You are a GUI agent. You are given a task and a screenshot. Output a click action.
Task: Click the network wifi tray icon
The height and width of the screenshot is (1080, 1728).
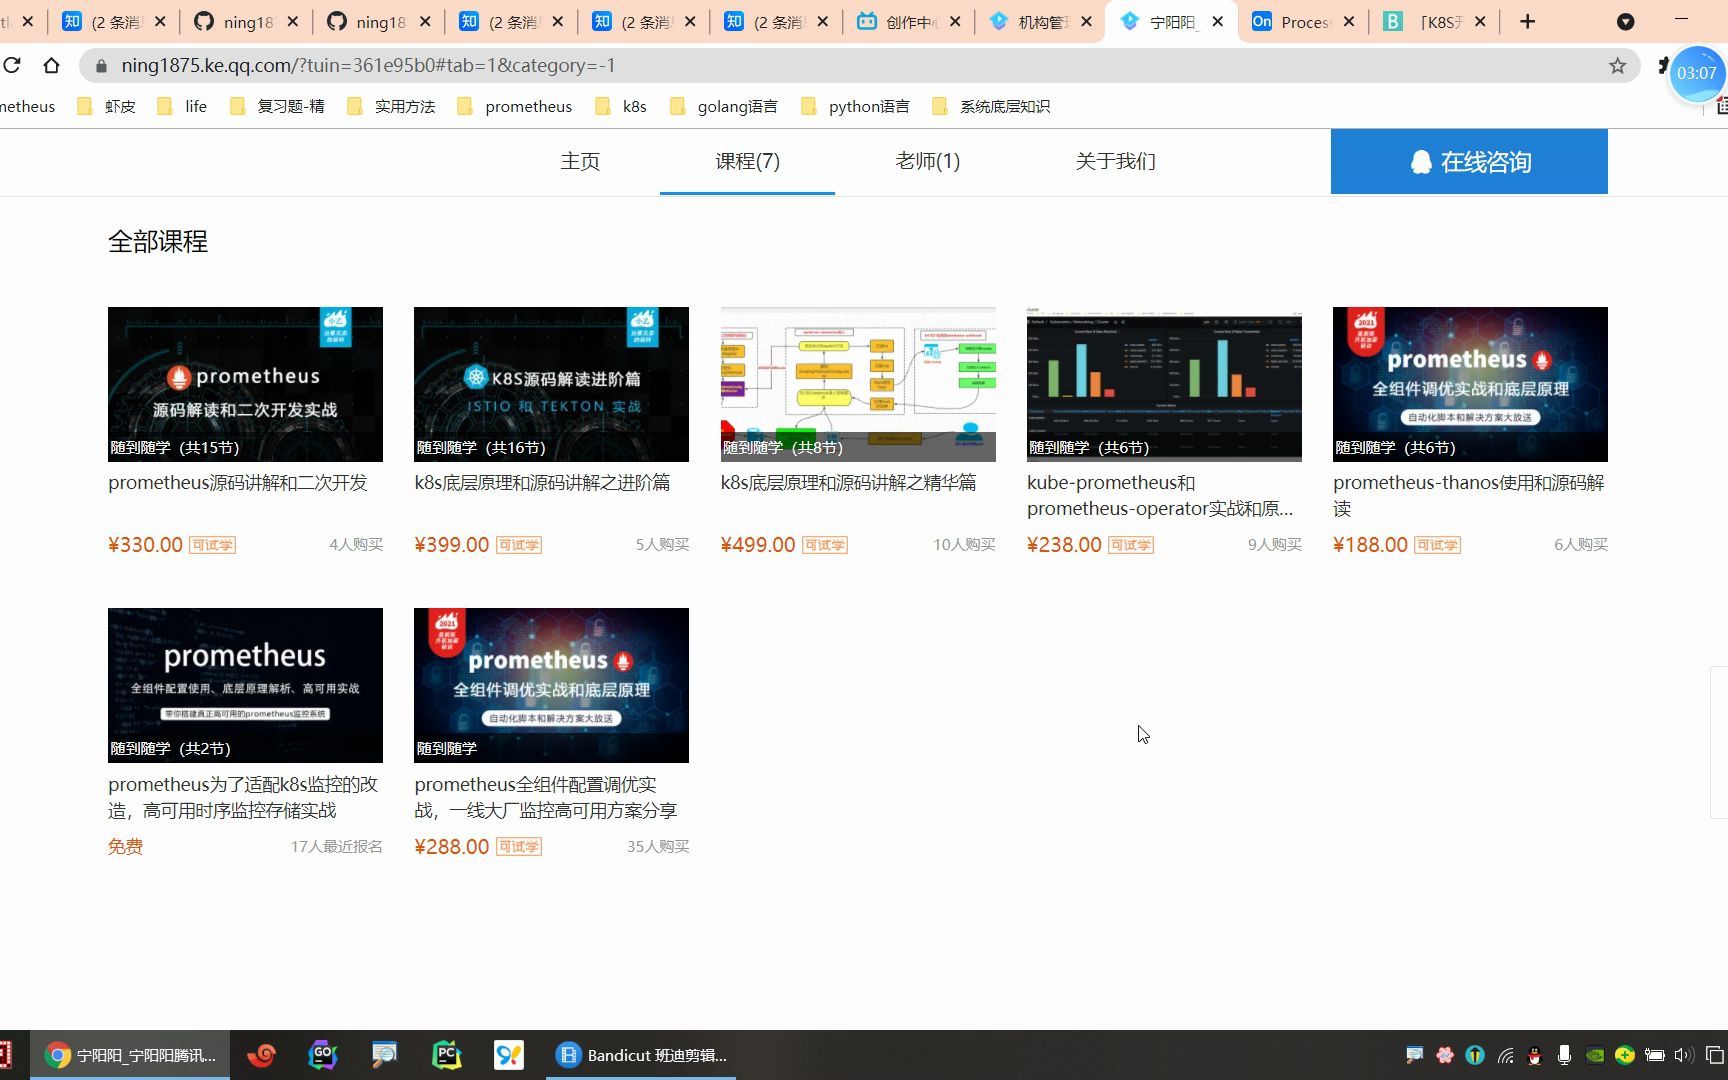pyautogui.click(x=1505, y=1055)
